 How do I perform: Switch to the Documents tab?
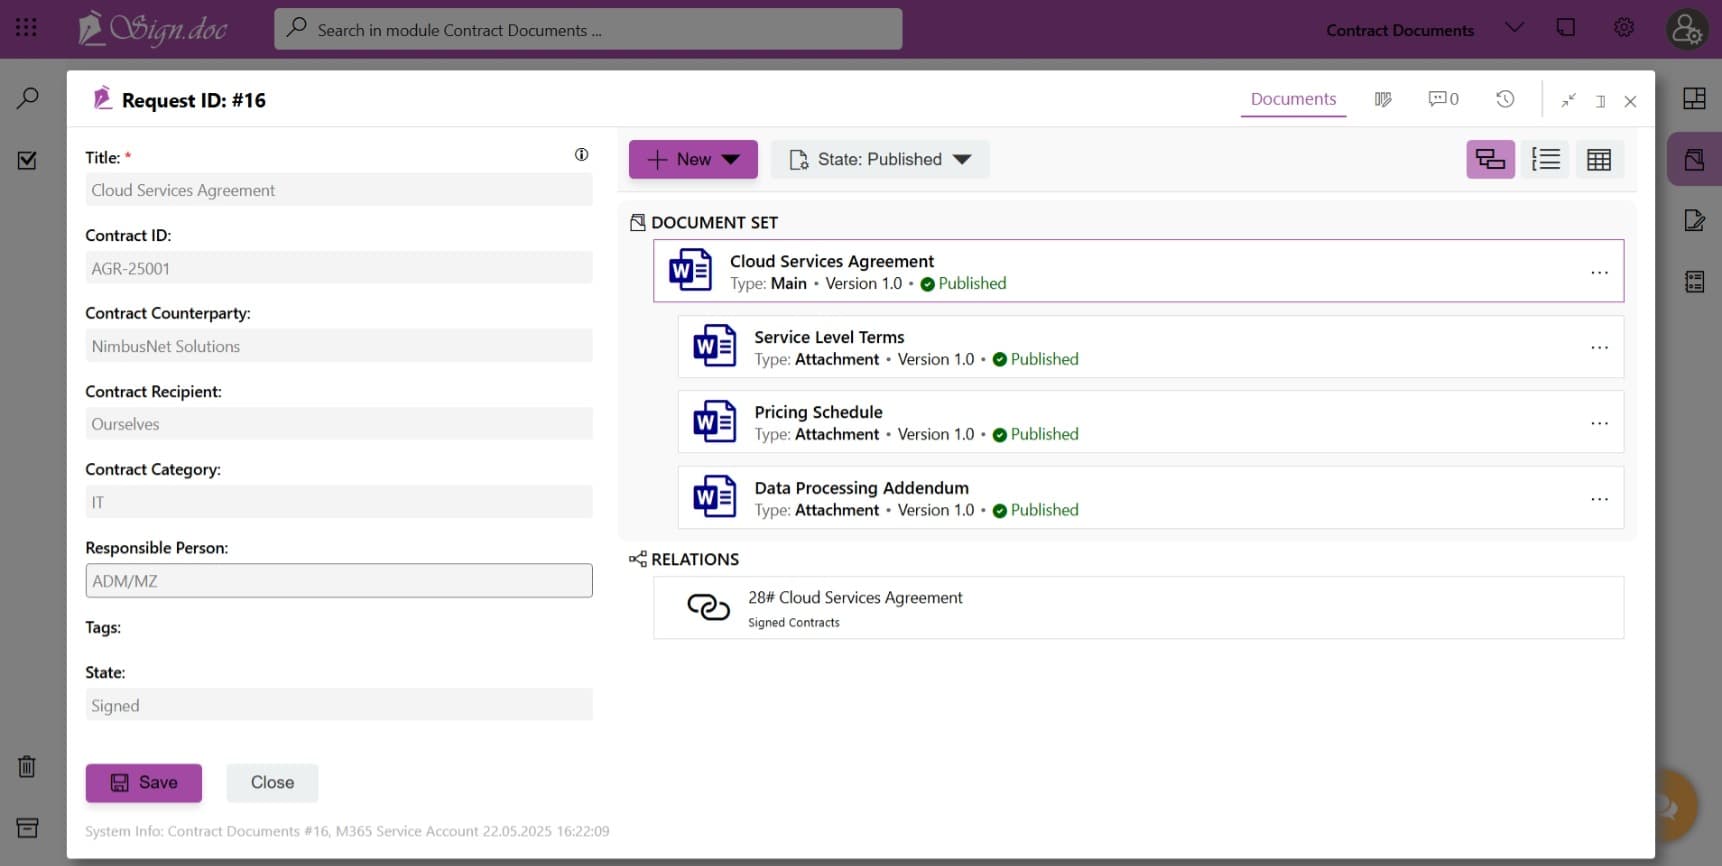1293,99
